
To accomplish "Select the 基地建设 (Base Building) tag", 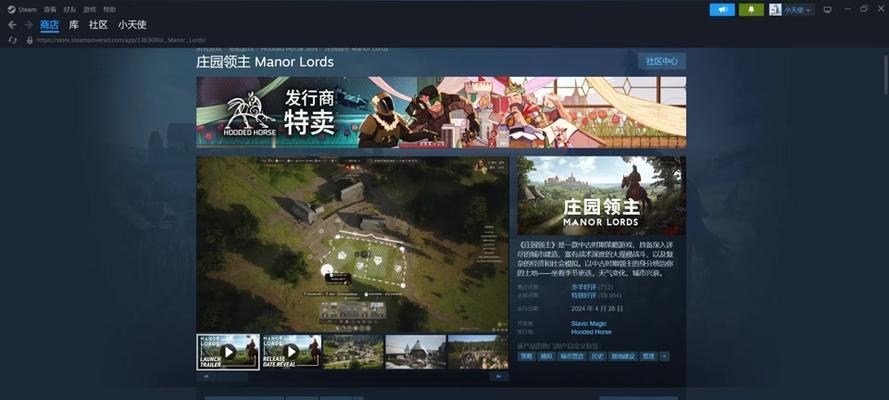I will (x=622, y=356).
